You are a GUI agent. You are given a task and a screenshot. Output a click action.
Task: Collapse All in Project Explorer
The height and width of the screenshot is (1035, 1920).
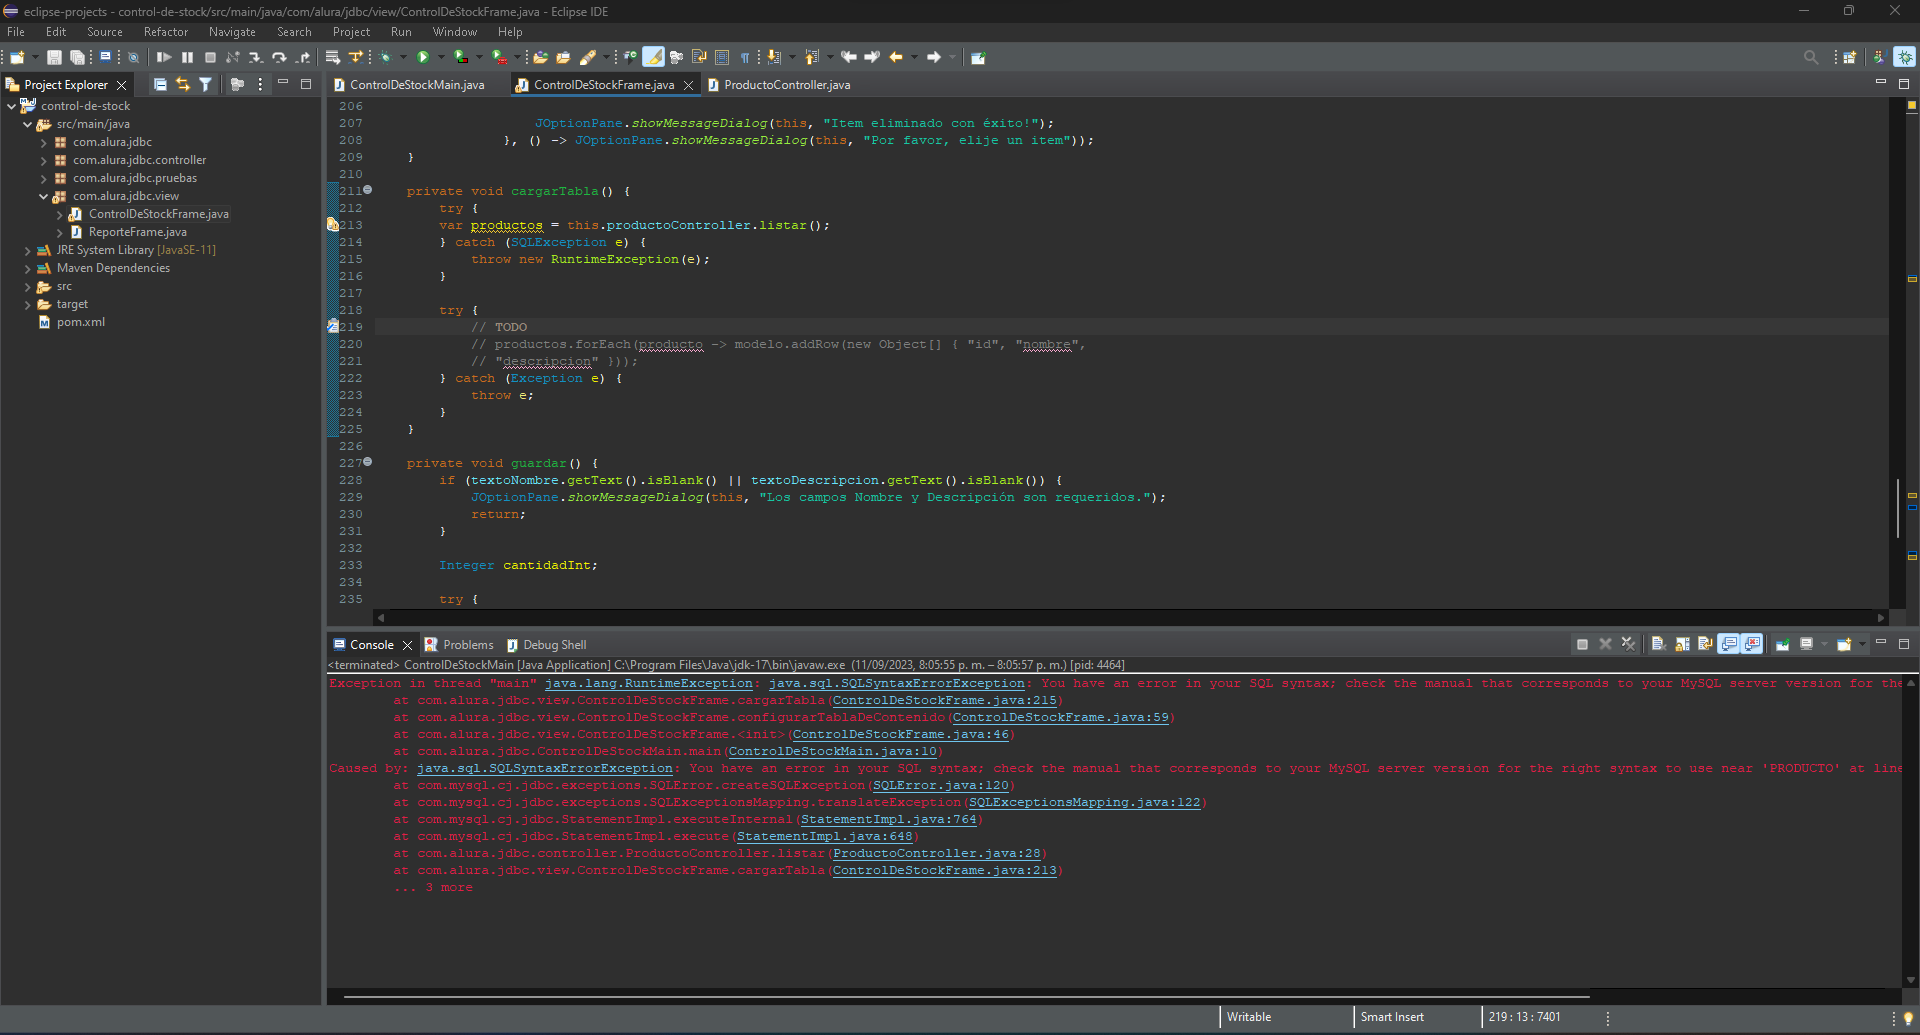[160, 85]
